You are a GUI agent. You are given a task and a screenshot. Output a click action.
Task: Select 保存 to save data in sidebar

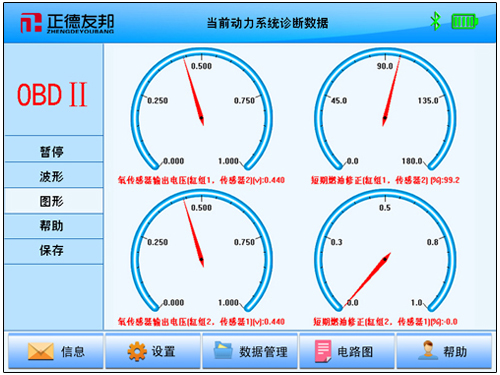(x=54, y=251)
